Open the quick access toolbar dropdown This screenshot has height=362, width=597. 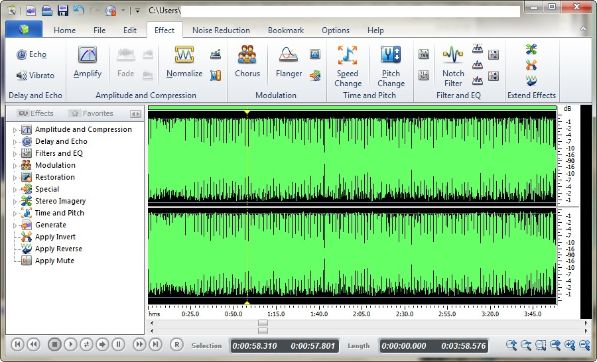pyautogui.click(x=137, y=11)
